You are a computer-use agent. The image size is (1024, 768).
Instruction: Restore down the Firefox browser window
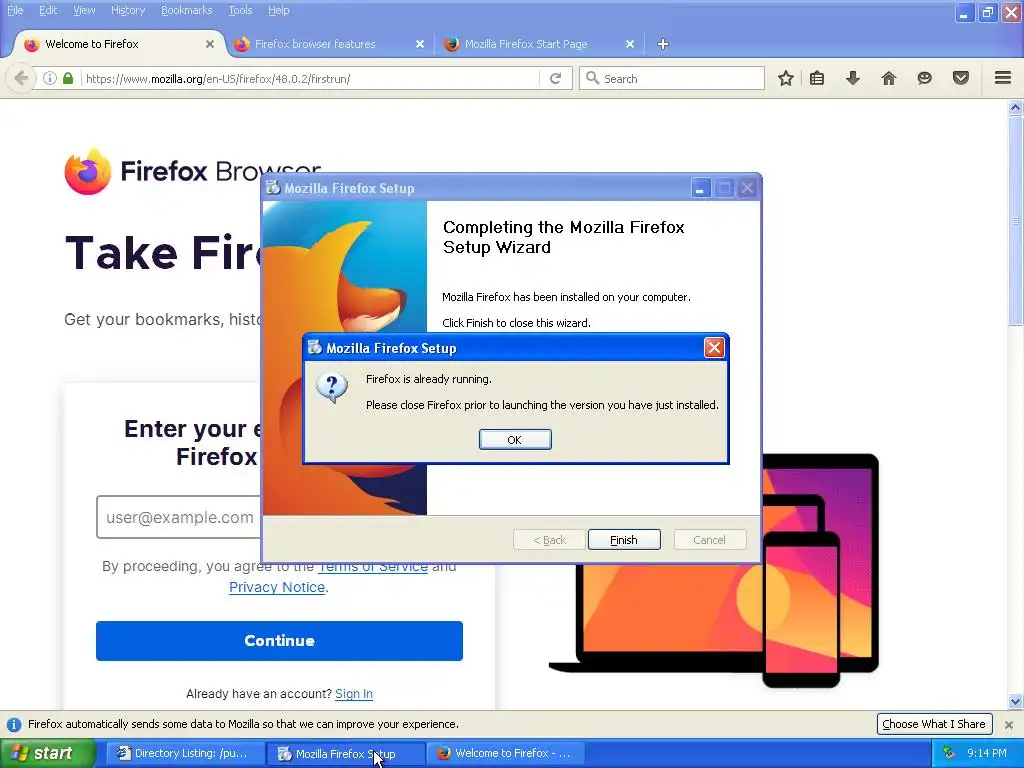(988, 12)
